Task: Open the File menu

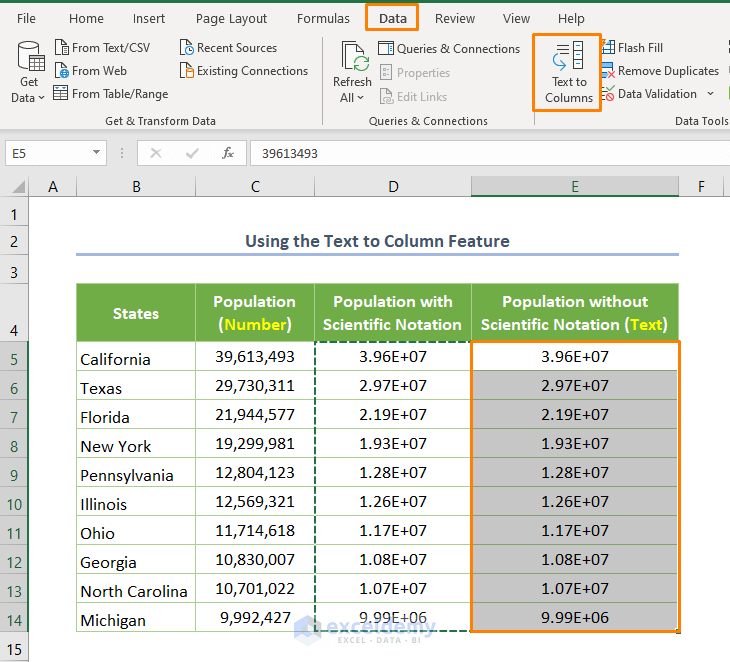Action: 27,19
